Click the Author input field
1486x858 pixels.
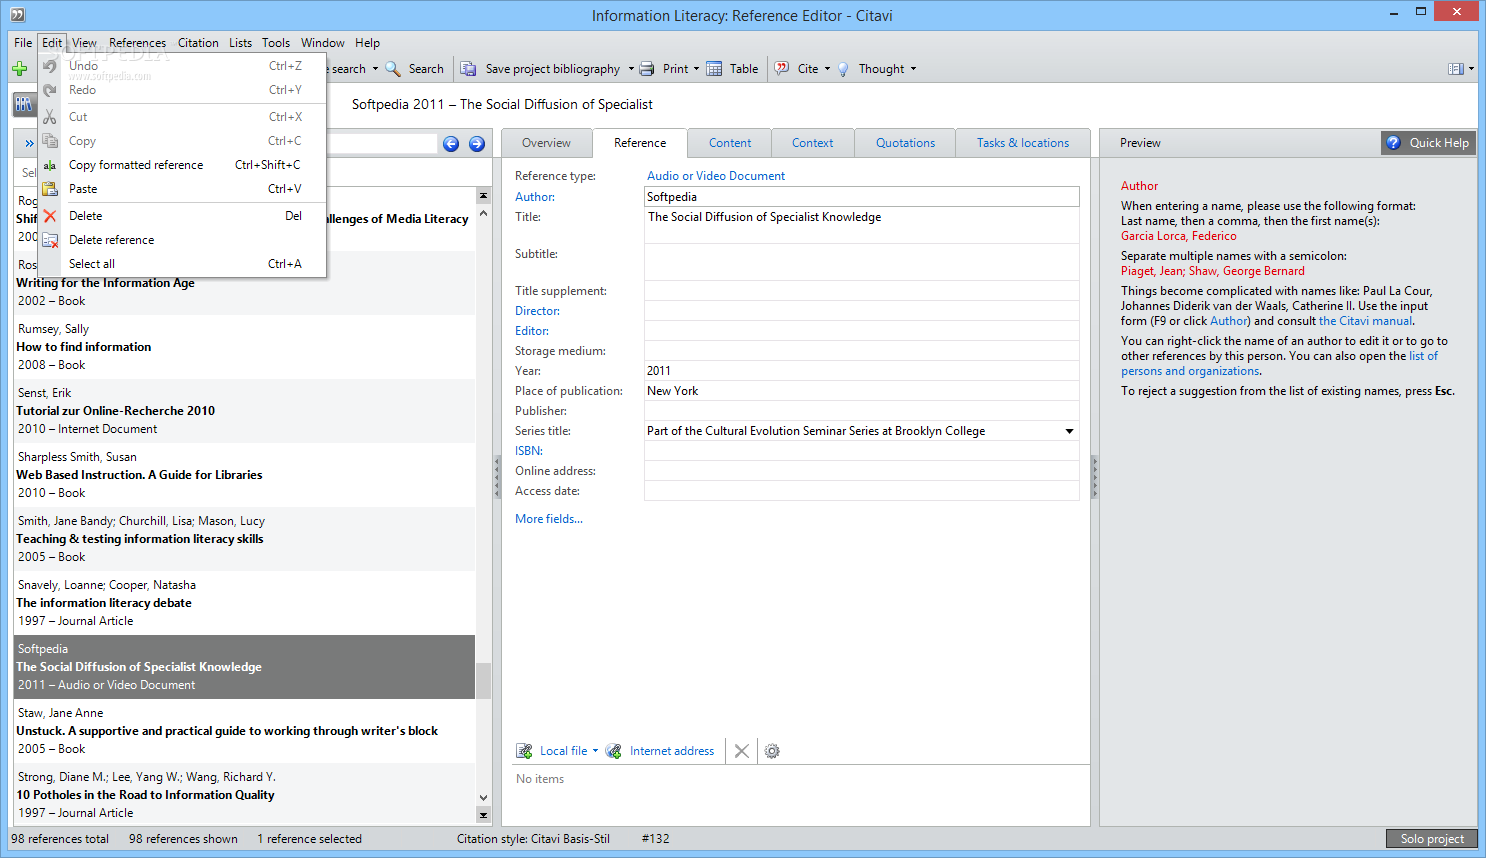pyautogui.click(x=862, y=197)
